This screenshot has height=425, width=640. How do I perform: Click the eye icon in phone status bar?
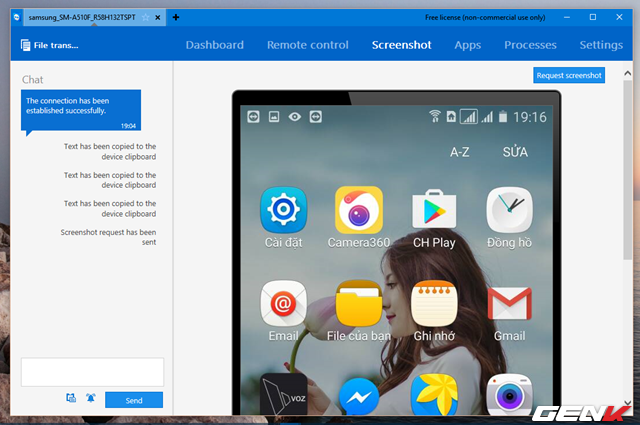(295, 117)
